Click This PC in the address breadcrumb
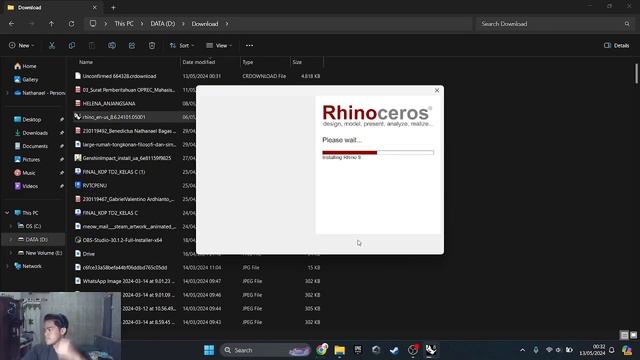The width and height of the screenshot is (640, 360). [124, 24]
